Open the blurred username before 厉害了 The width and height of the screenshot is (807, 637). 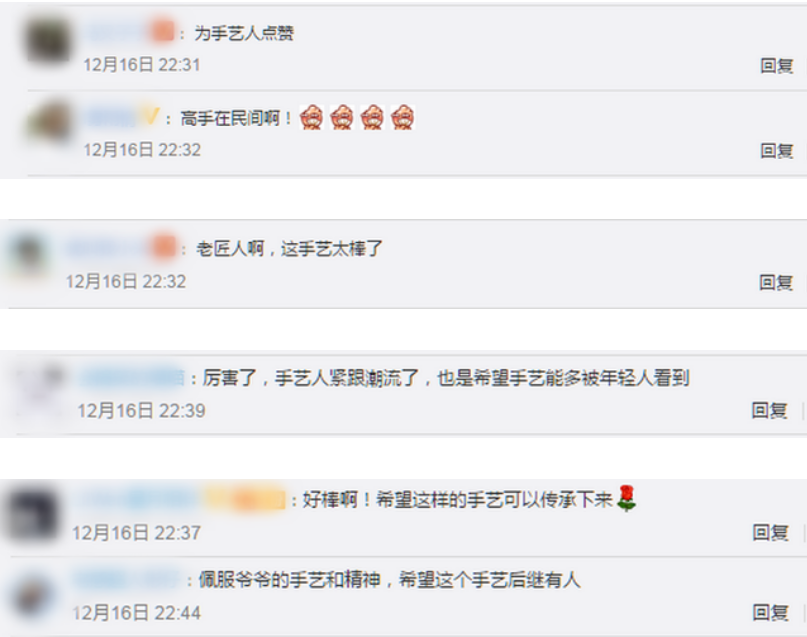pos(132,378)
